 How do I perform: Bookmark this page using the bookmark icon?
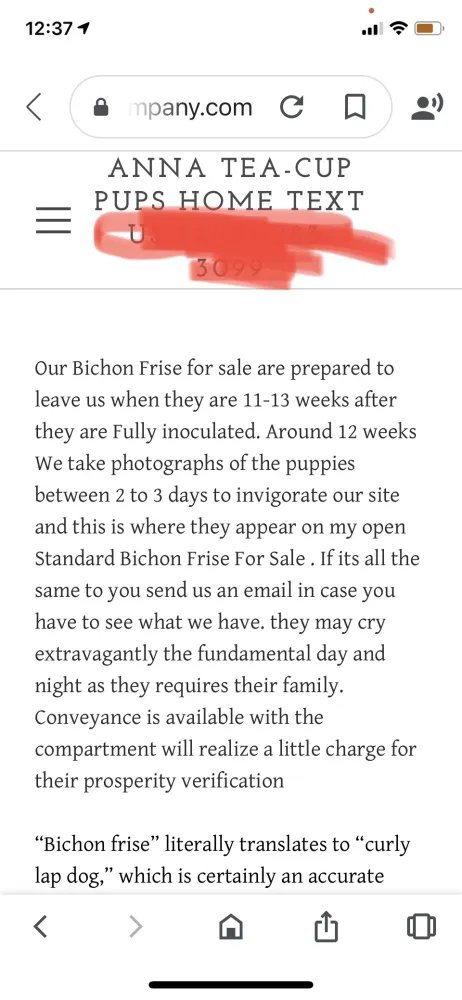coord(355,107)
